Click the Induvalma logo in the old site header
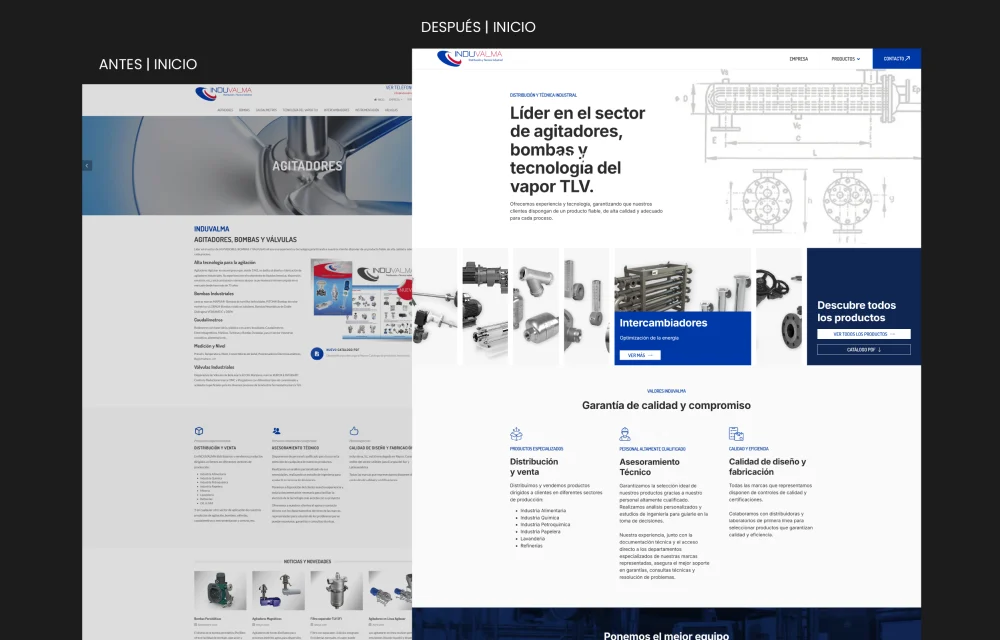This screenshot has width=1000, height=640. coord(223,94)
